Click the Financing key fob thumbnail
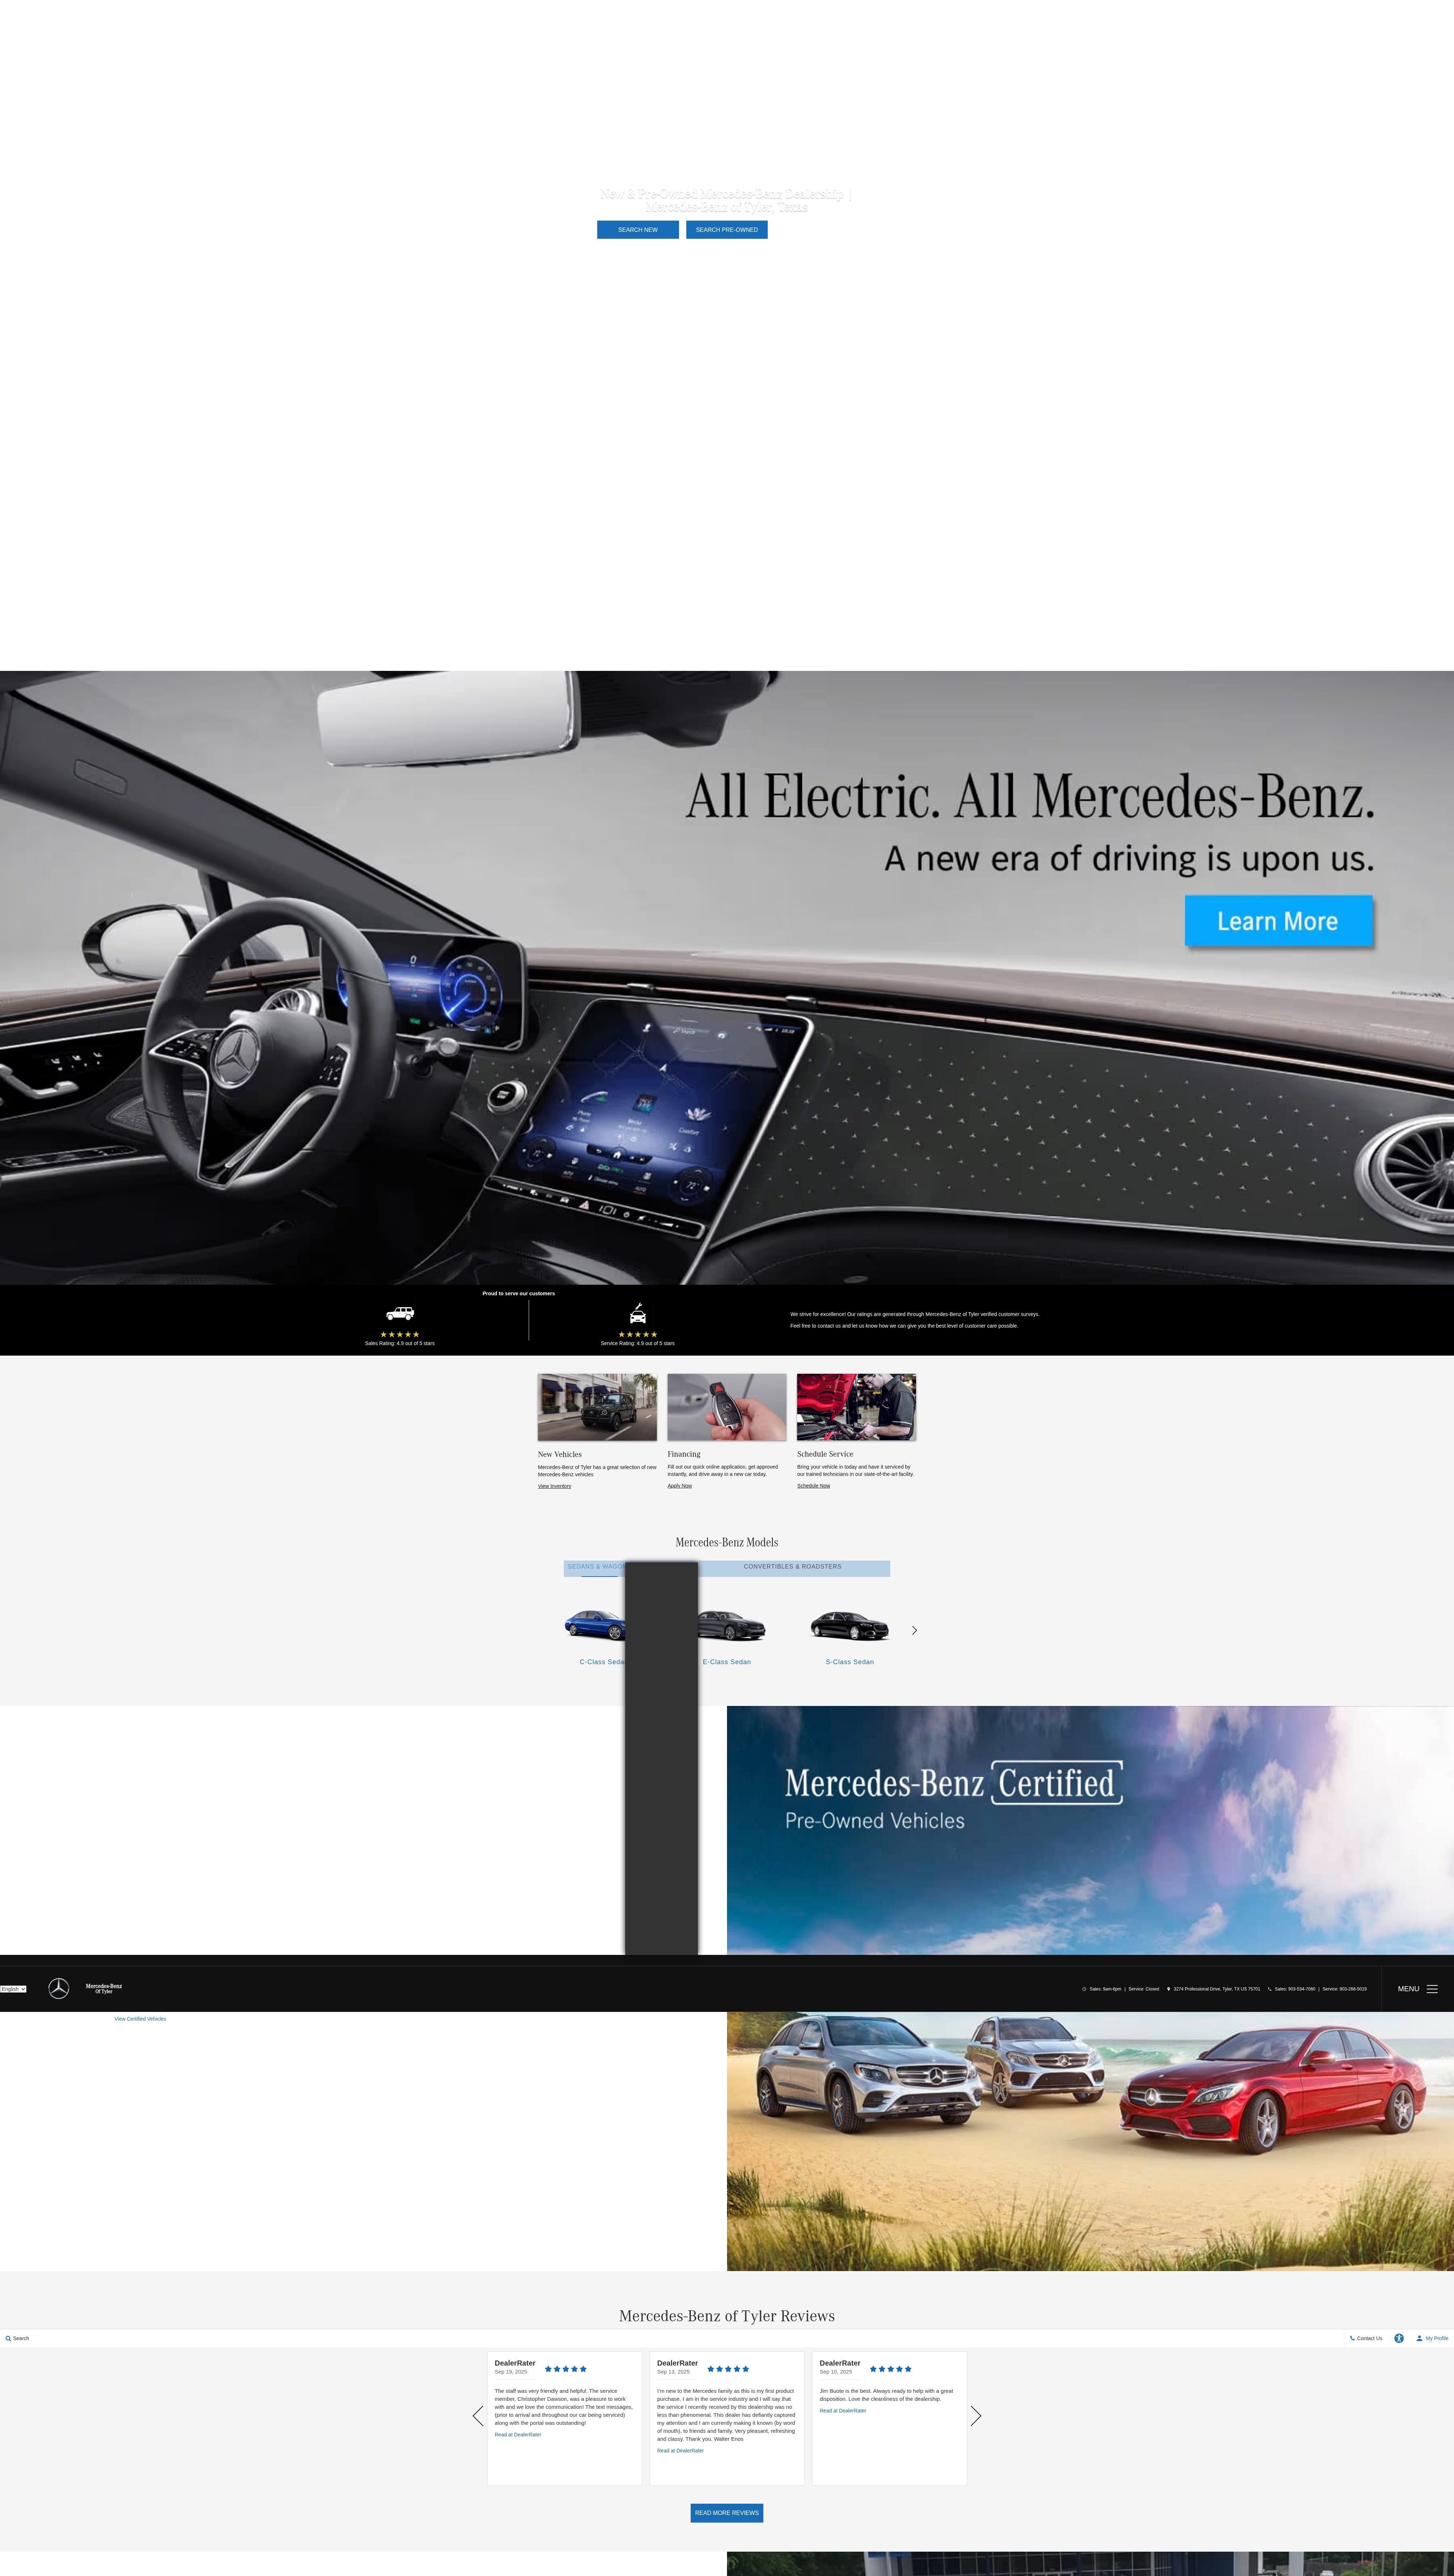 [727, 1407]
